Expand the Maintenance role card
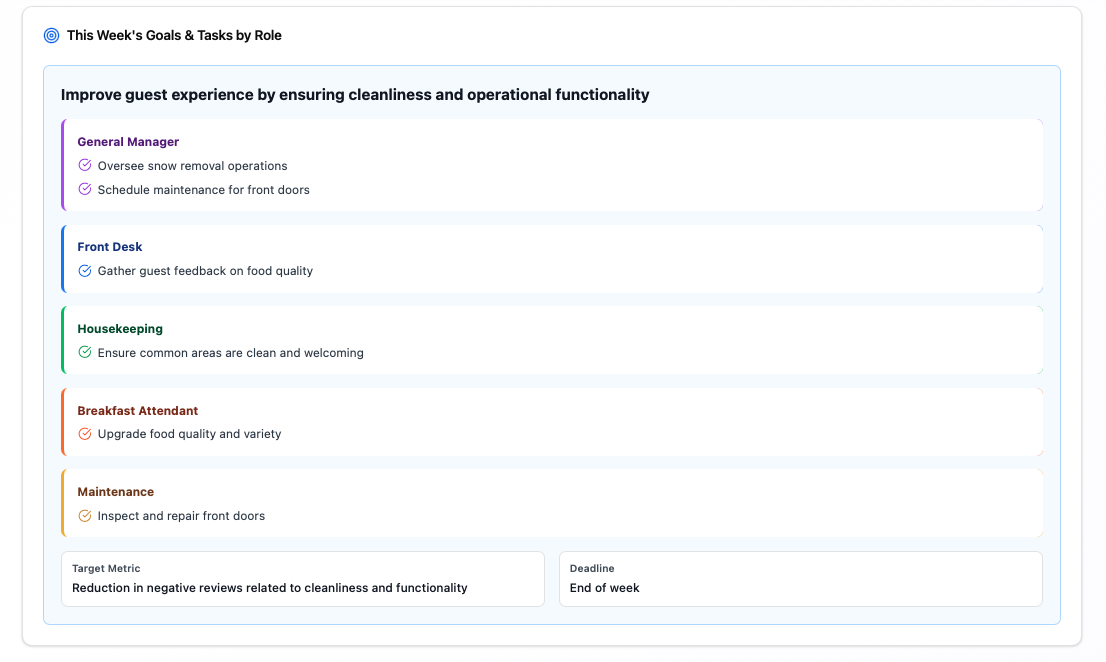The height and width of the screenshot is (662, 1106). [115, 491]
